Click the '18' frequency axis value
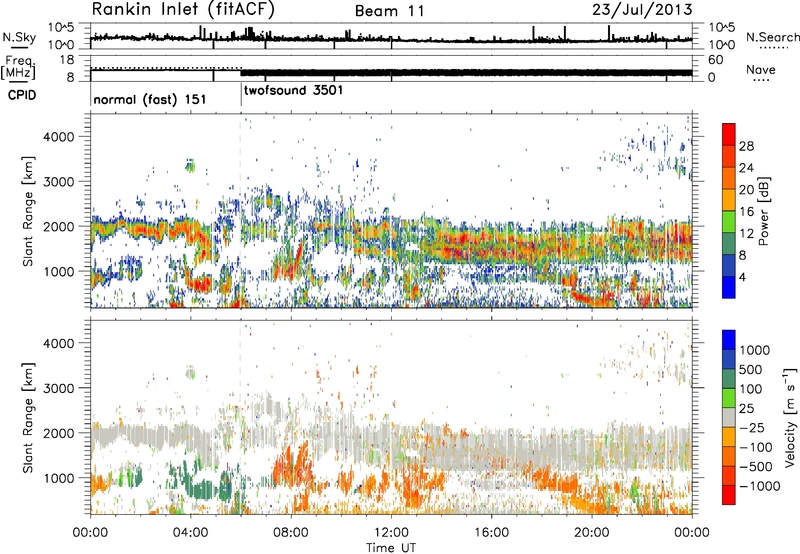800x554 pixels. click(67, 60)
